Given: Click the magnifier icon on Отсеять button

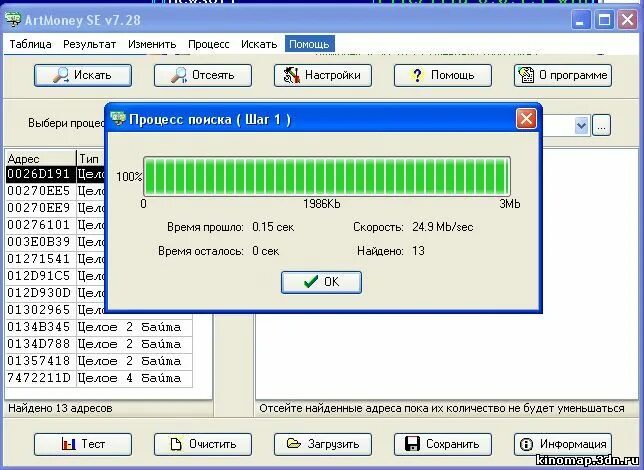Looking at the screenshot, I should [179, 75].
